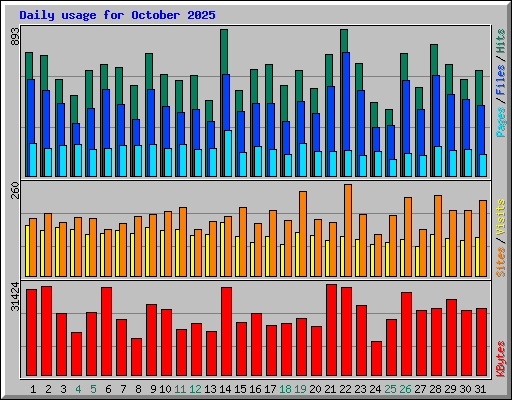Click the 'Daily usage for October 2025' title
Screen dimensions: 512x400
(117, 15)
